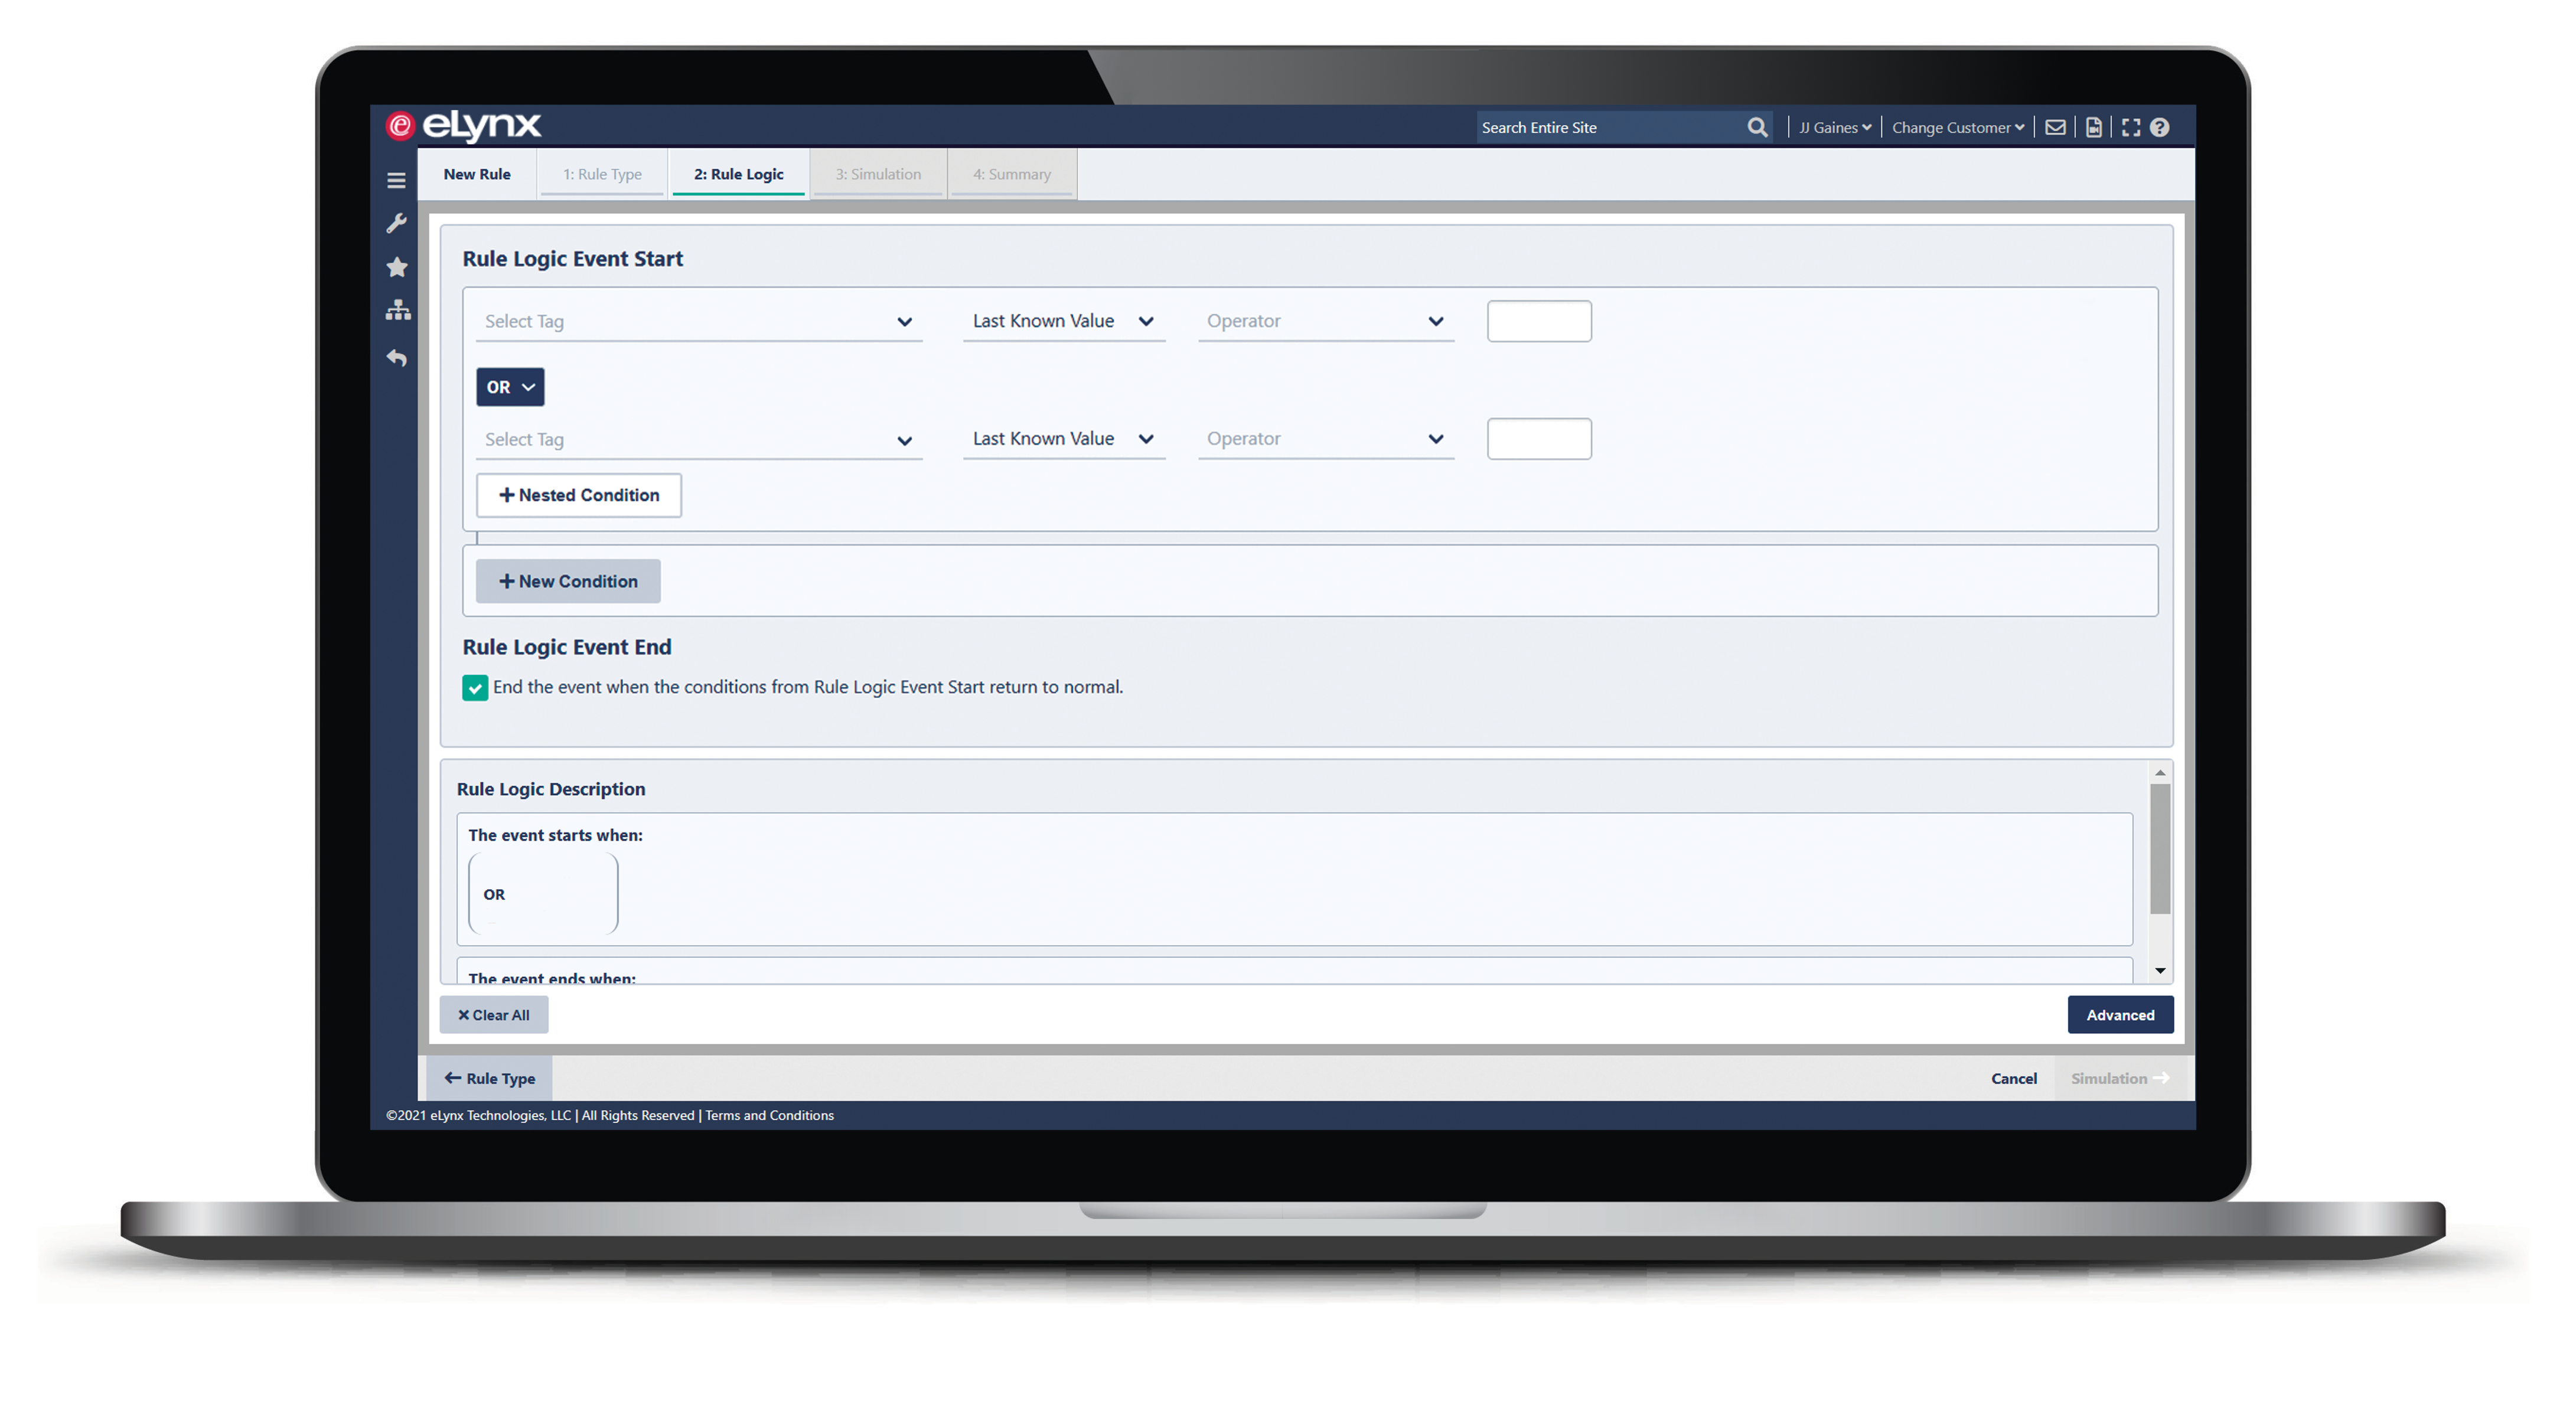
Task: Open the Change Customer dropdown
Action: click(1957, 127)
